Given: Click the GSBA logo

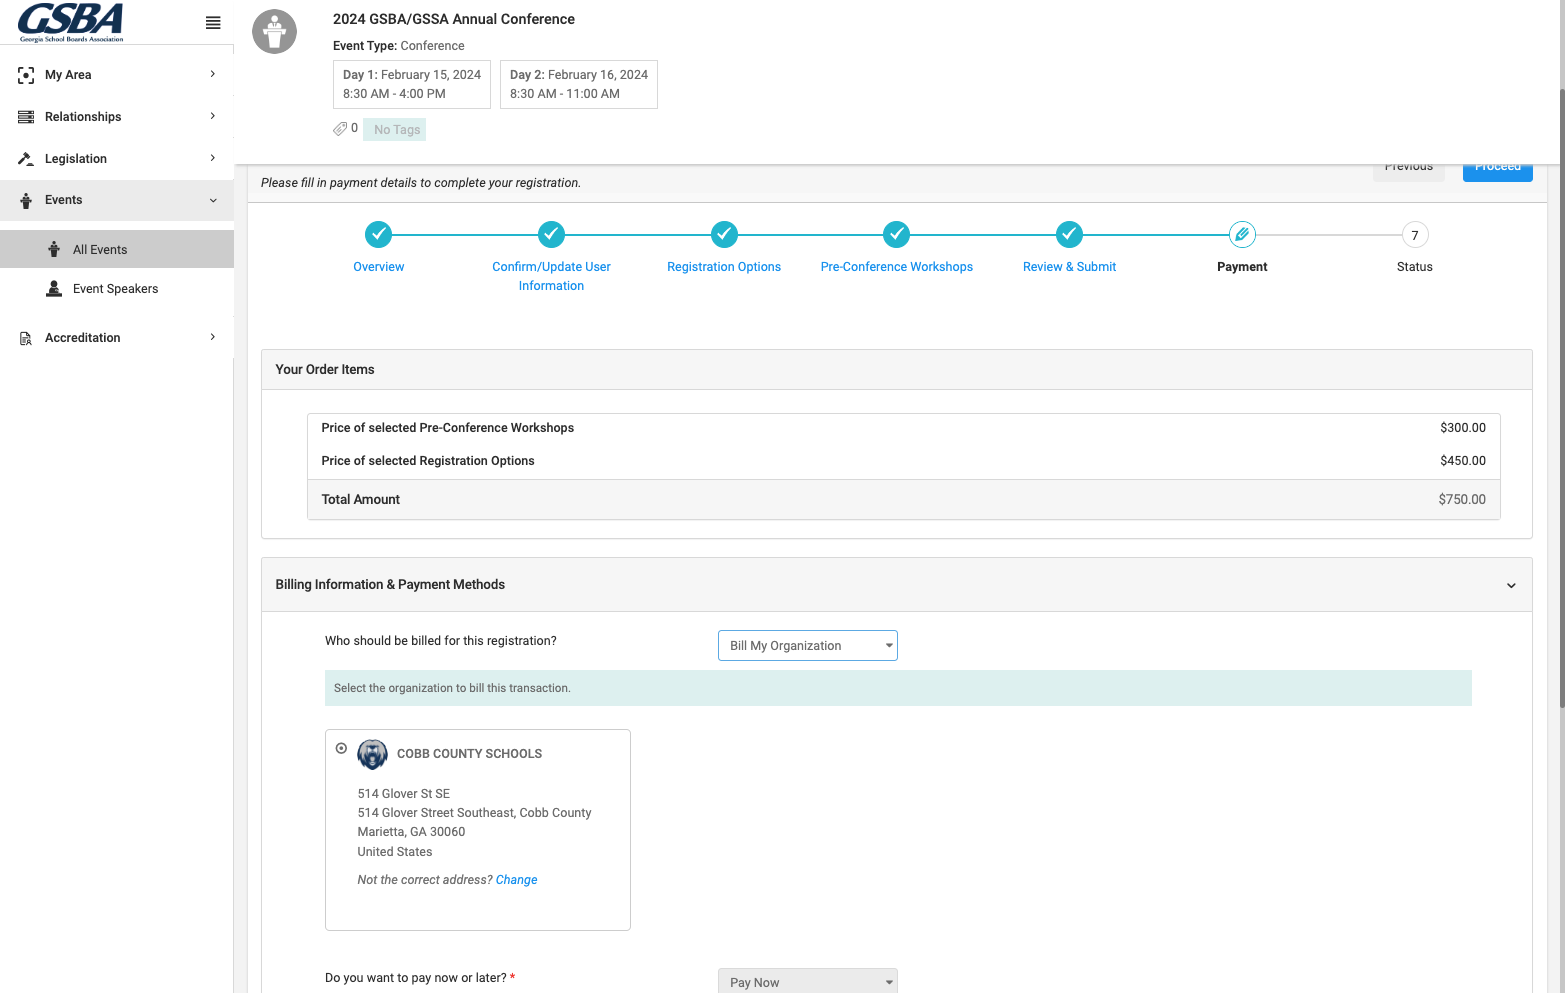Looking at the screenshot, I should [x=71, y=22].
